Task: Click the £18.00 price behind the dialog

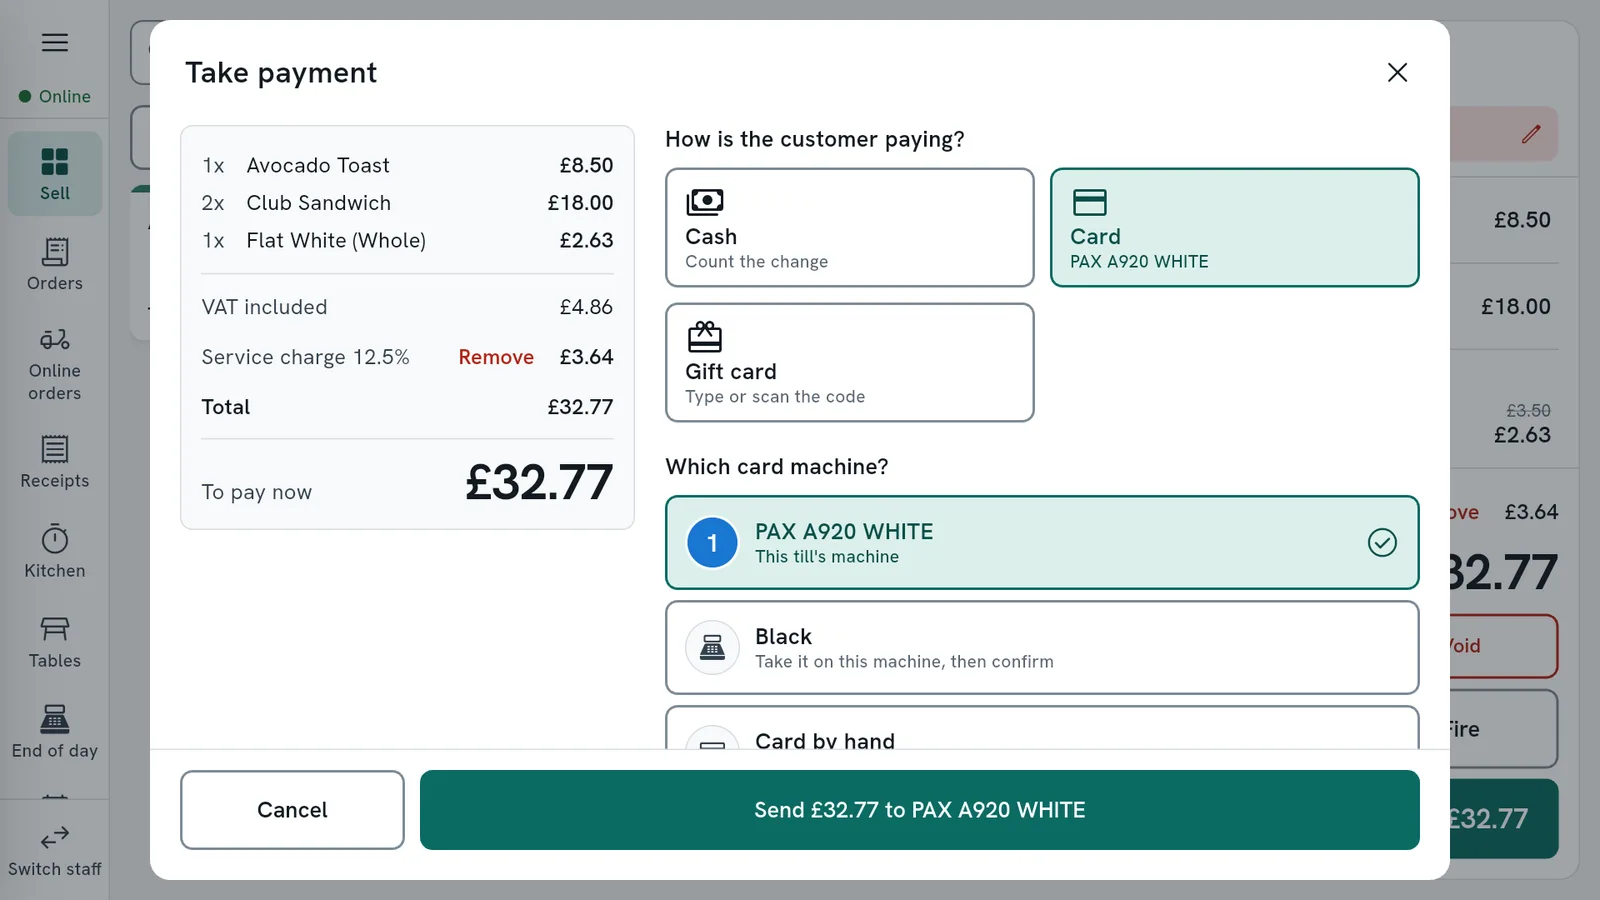Action: click(x=1516, y=307)
